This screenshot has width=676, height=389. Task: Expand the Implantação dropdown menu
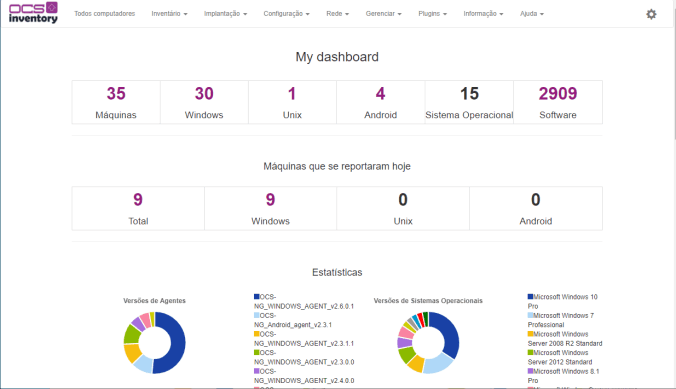(x=225, y=14)
